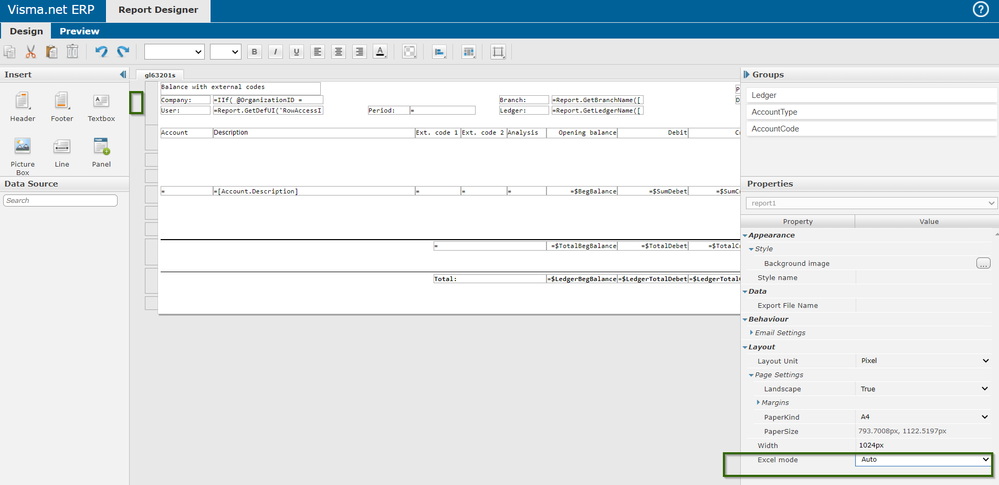Open the font family dropdown

(x=174, y=52)
